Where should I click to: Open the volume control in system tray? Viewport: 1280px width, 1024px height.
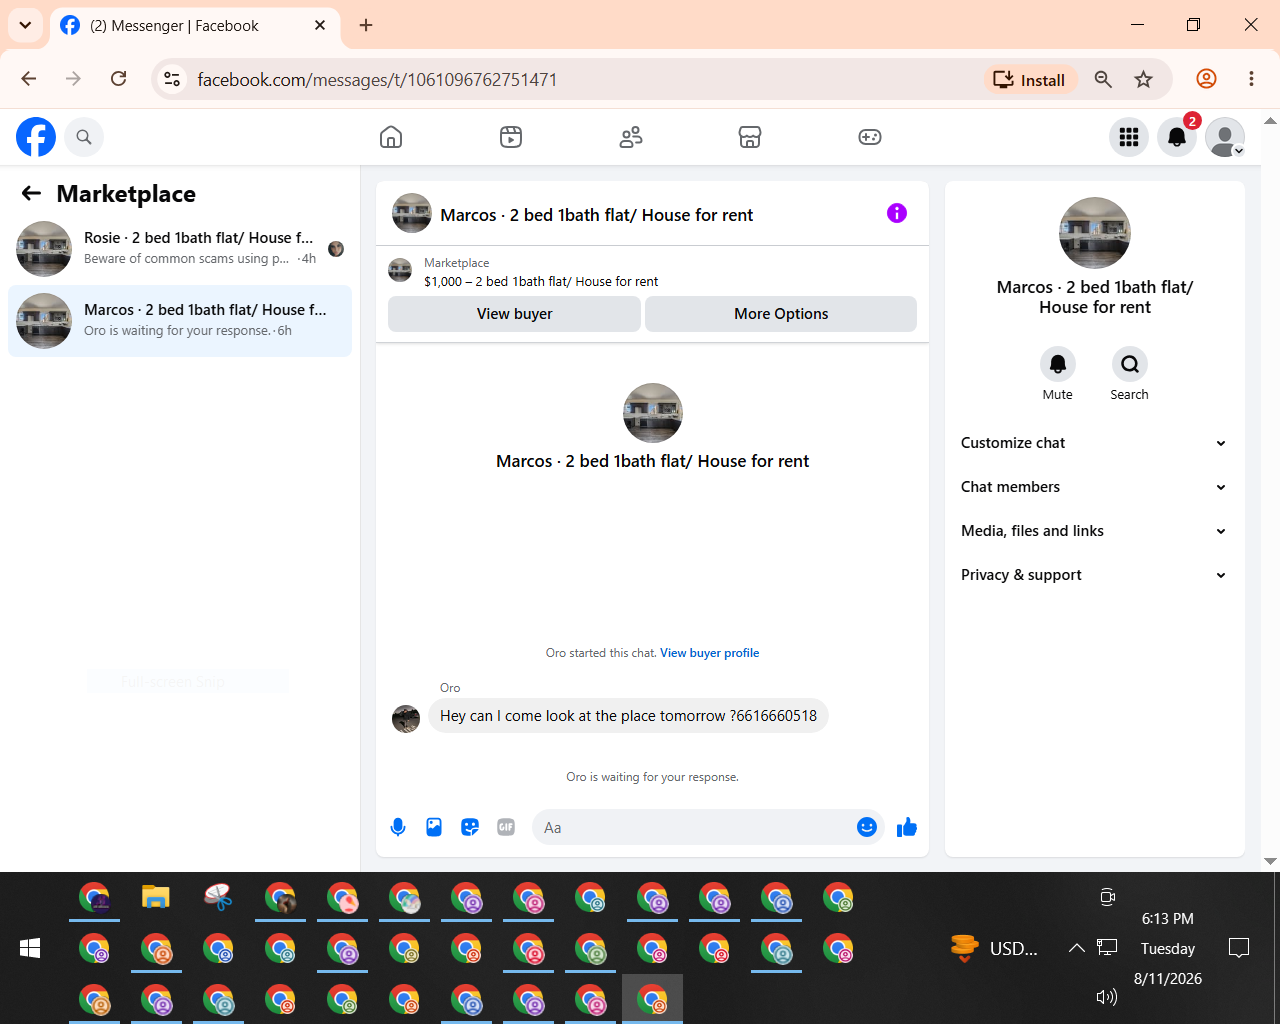pyautogui.click(x=1106, y=997)
